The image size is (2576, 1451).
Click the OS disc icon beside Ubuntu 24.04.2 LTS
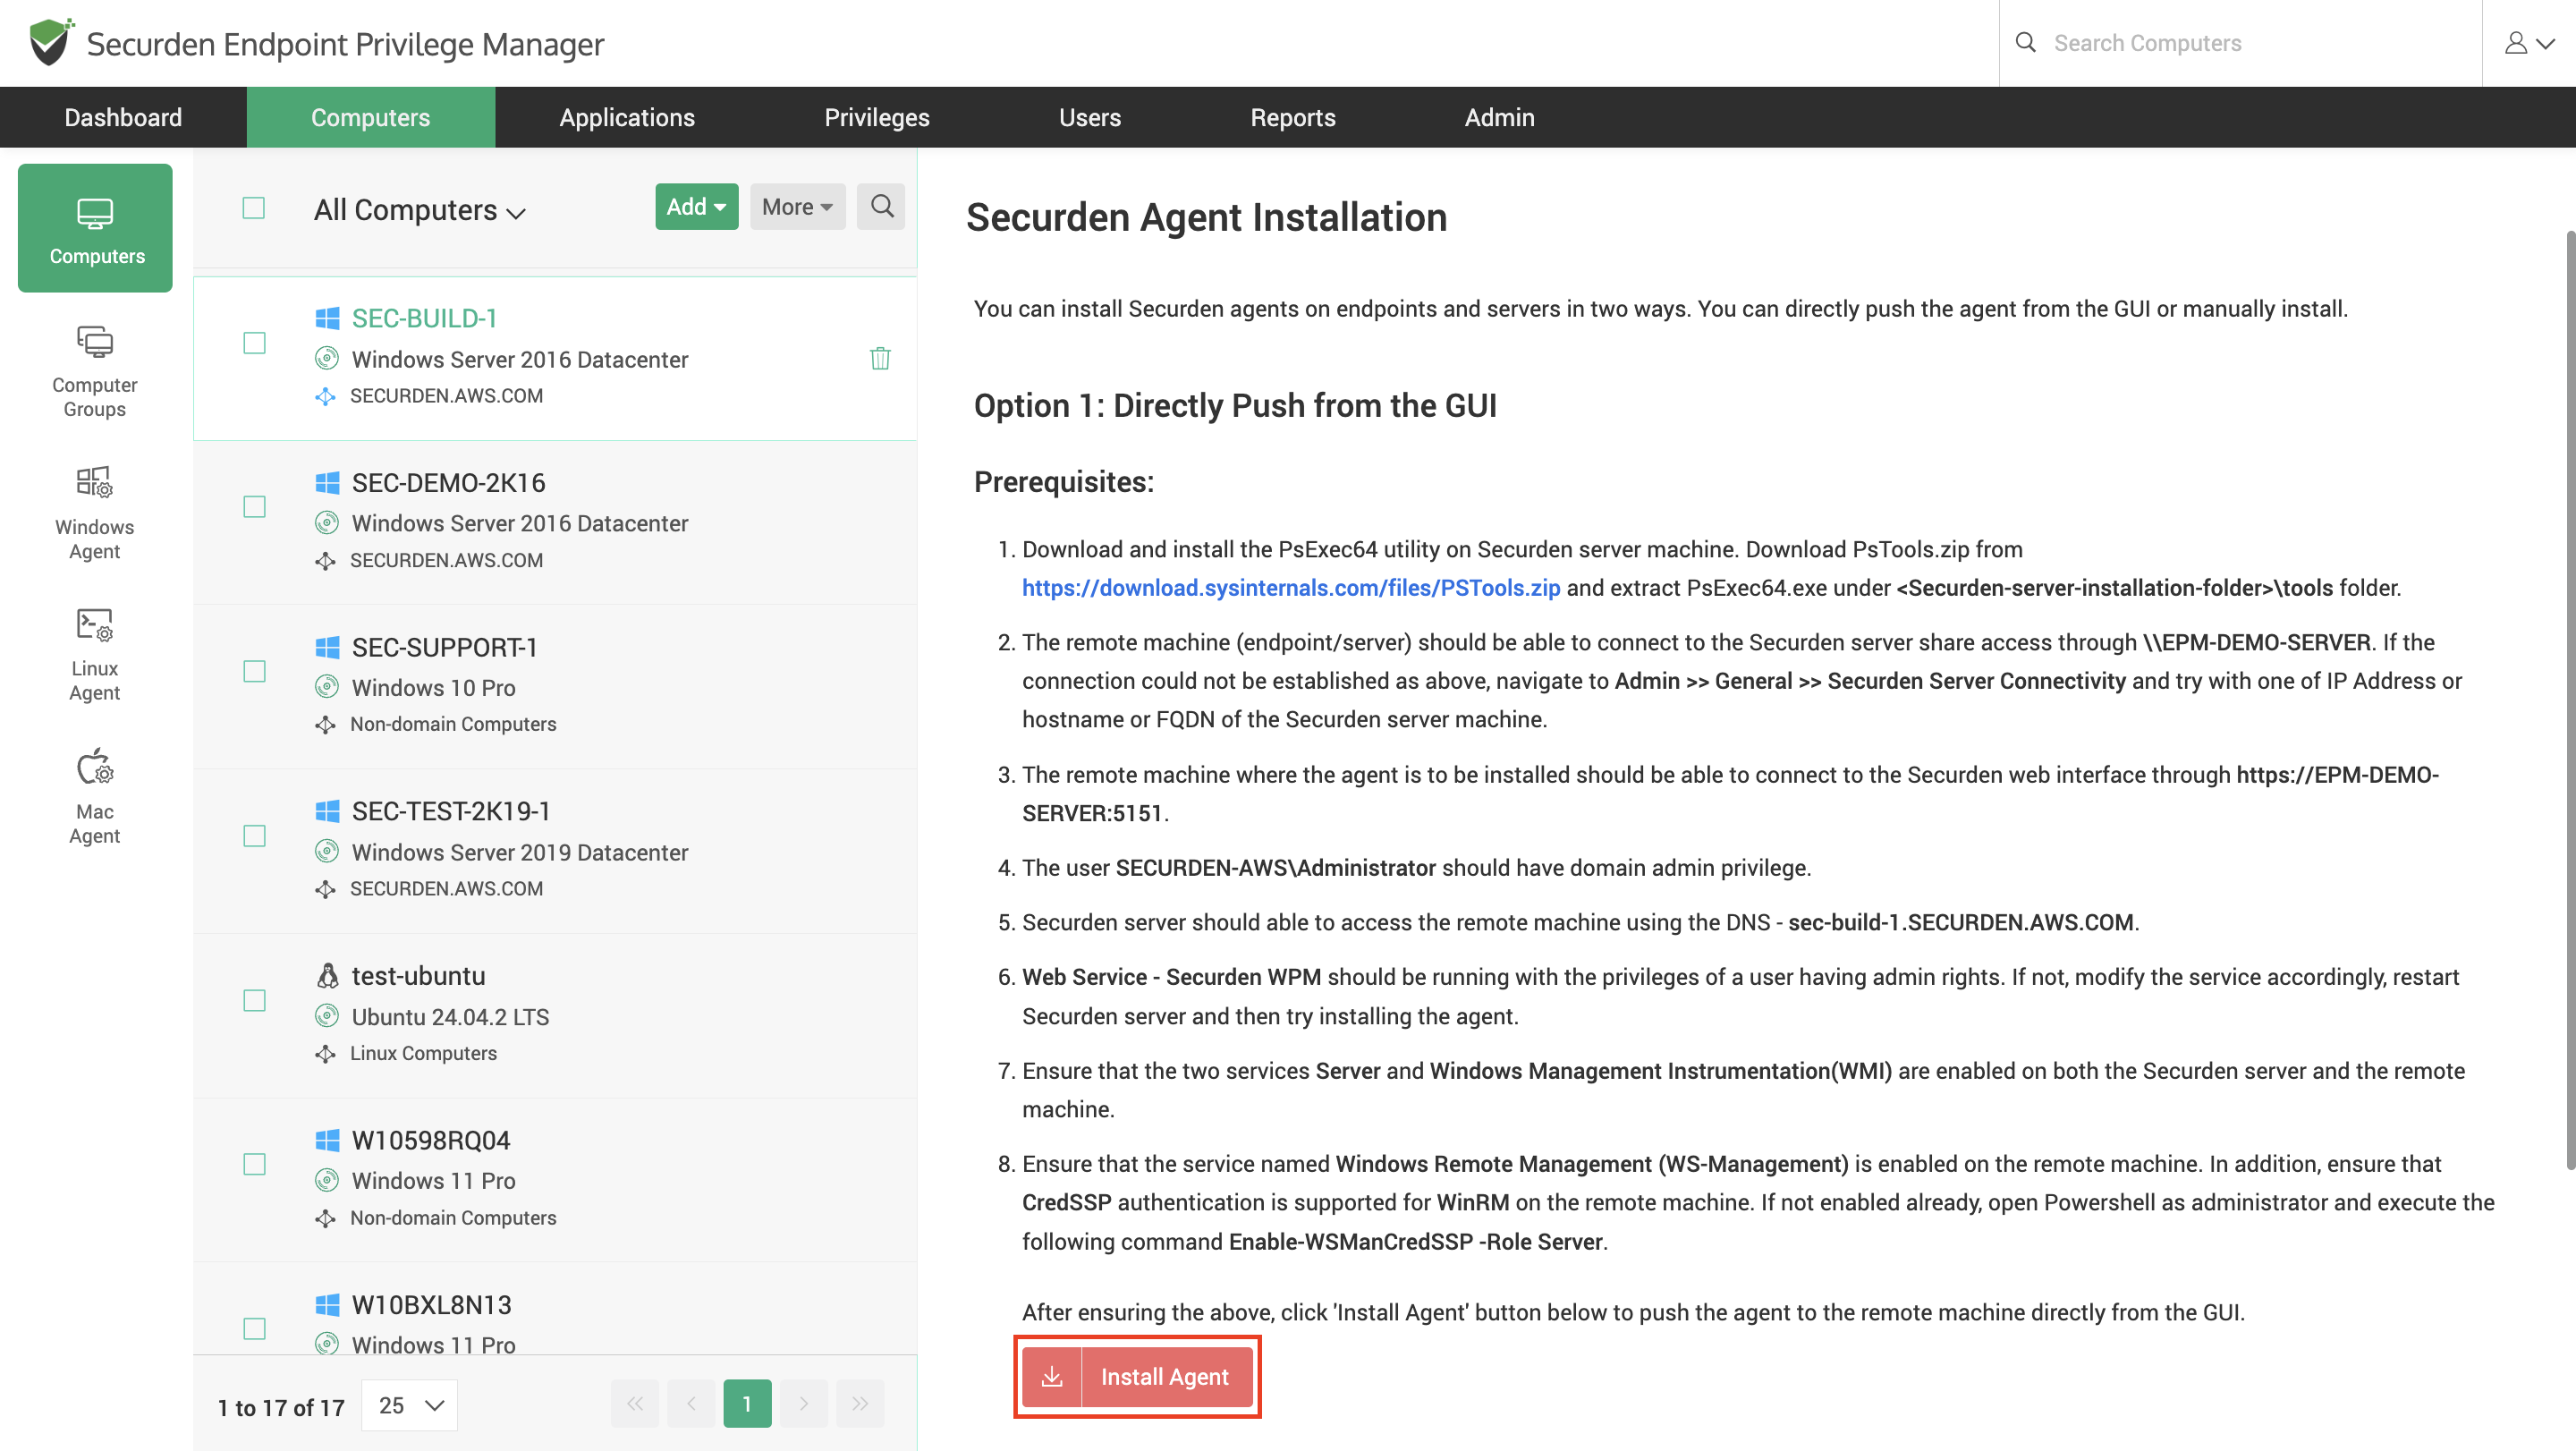coord(327,1016)
